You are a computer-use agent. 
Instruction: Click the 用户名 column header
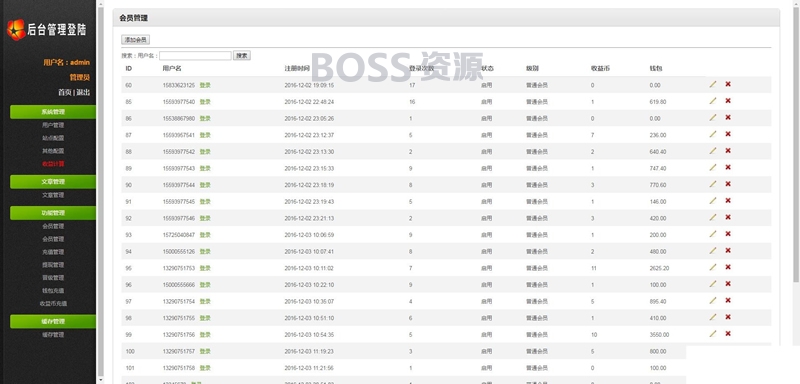172,68
